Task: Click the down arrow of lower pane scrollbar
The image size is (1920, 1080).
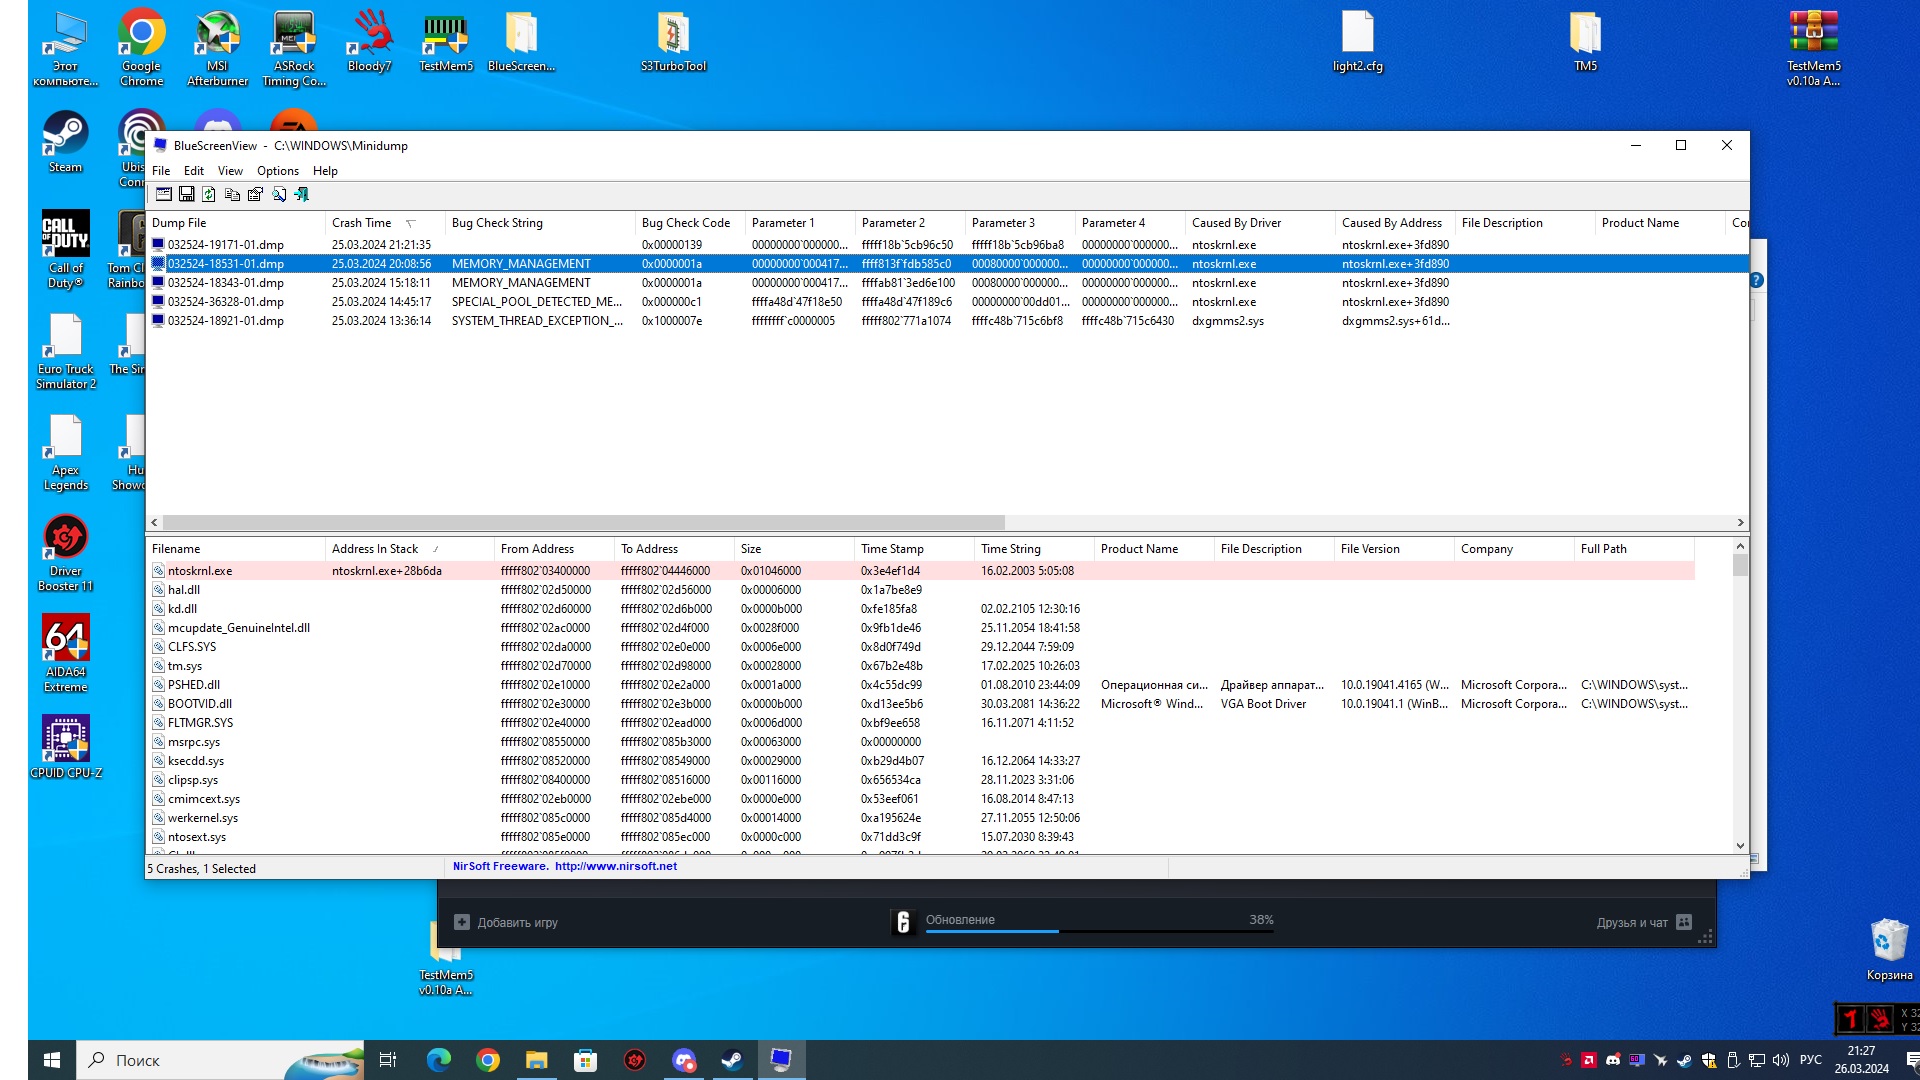Action: (x=1740, y=846)
